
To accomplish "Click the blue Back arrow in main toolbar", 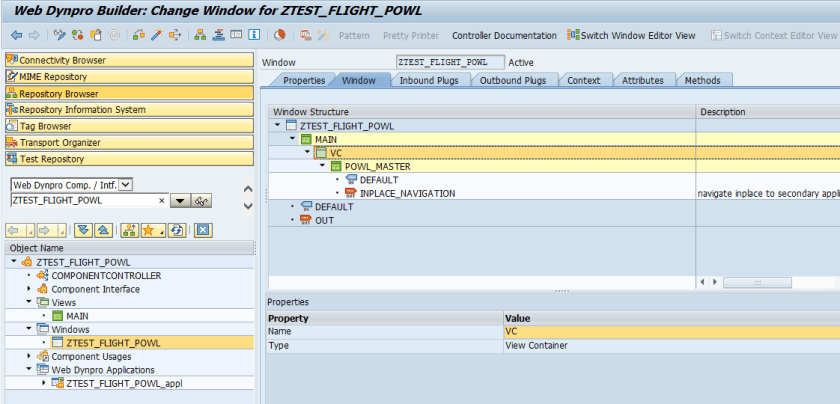I will tap(17, 35).
